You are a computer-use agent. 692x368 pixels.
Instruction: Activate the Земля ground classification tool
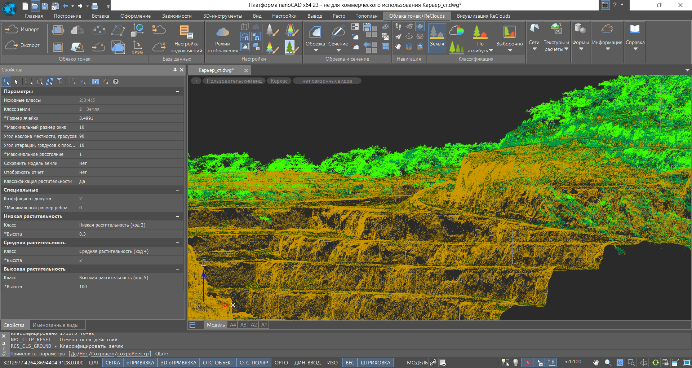coord(437,38)
